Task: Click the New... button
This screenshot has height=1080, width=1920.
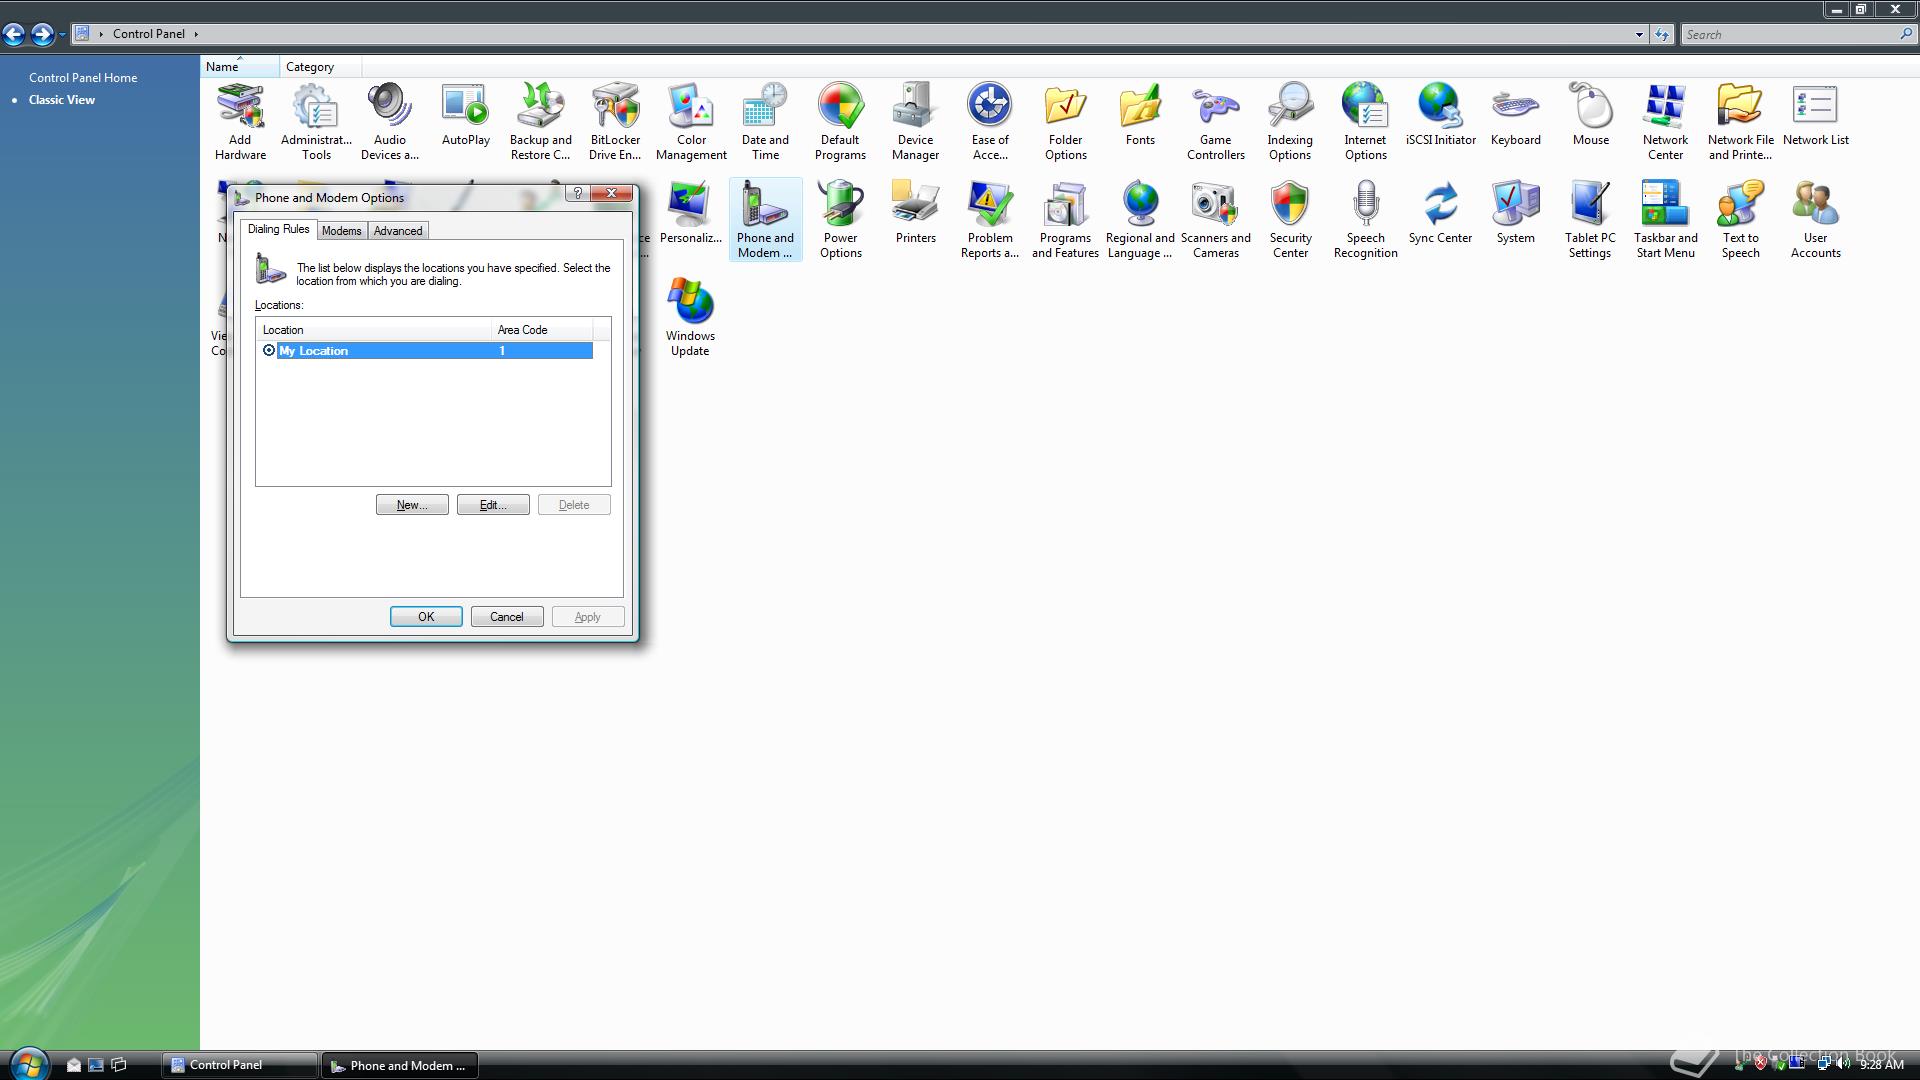Action: pyautogui.click(x=412, y=505)
